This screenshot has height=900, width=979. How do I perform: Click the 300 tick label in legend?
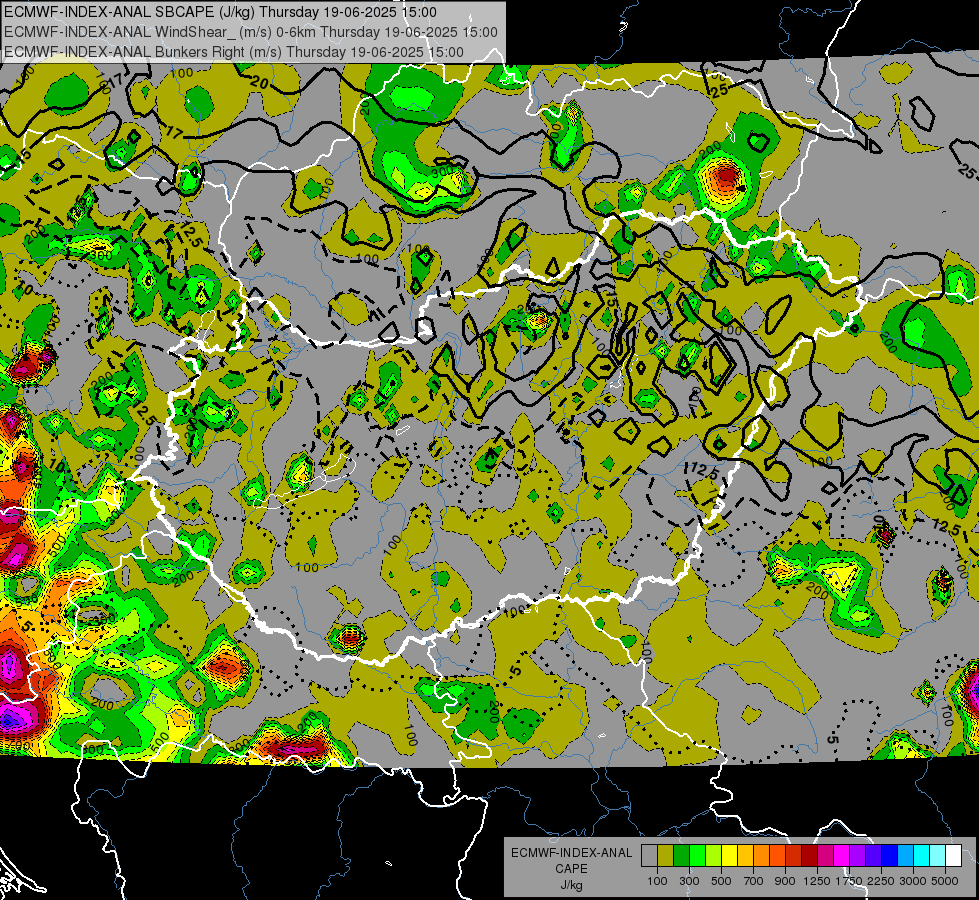click(x=689, y=881)
